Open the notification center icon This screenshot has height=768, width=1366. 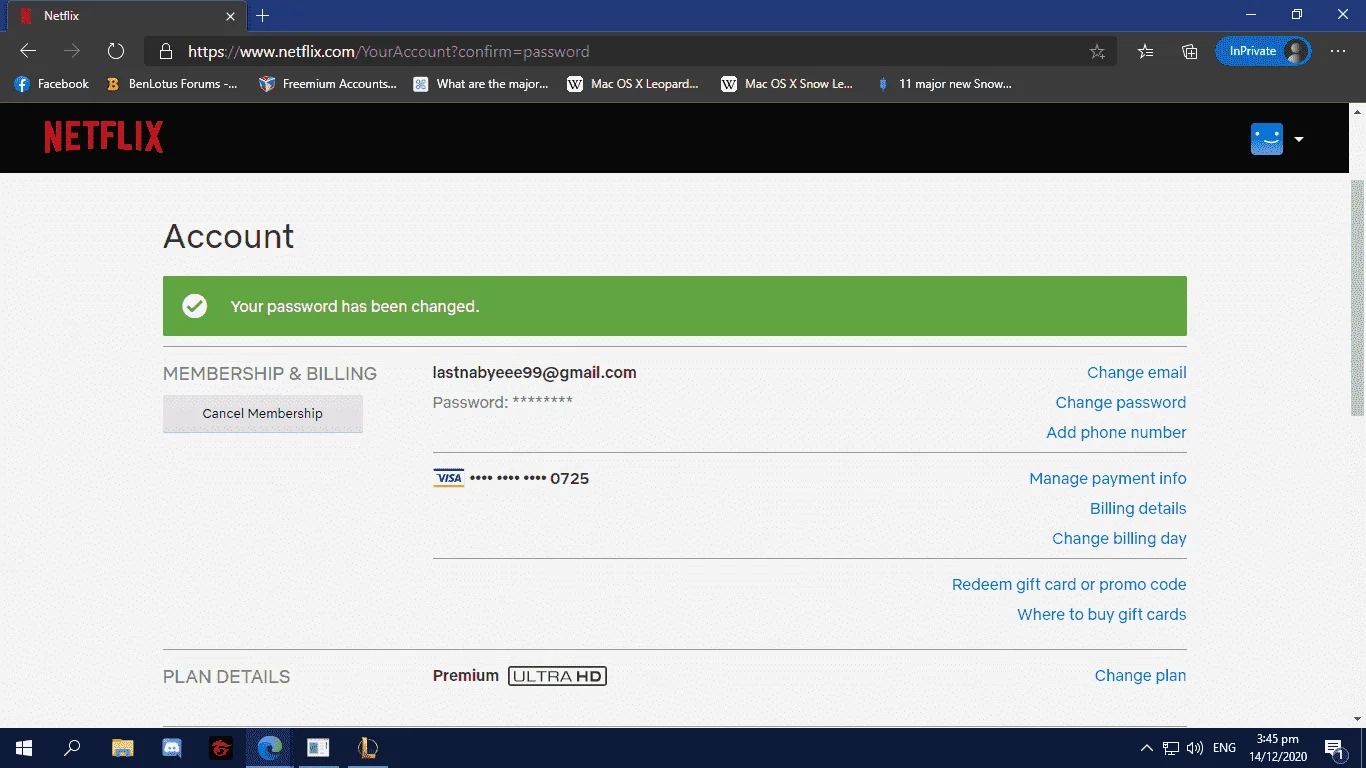pos(1333,748)
